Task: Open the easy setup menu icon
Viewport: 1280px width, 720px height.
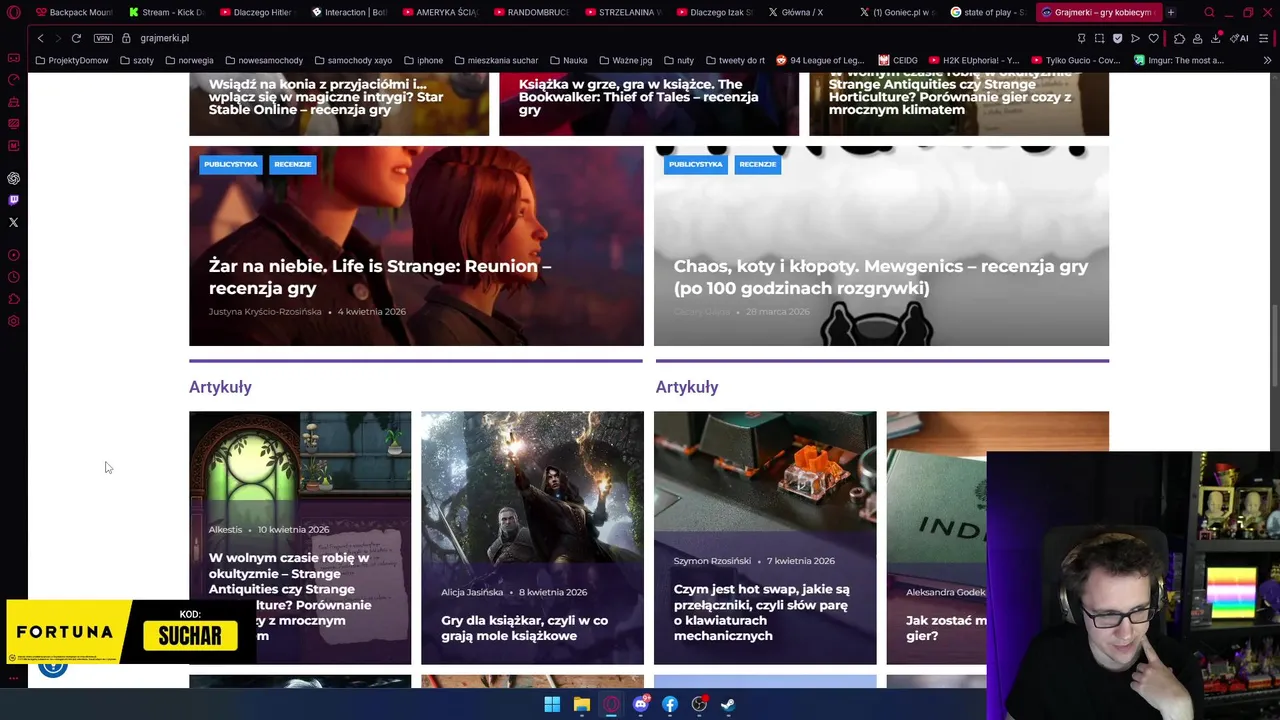Action: pyautogui.click(x=1263, y=38)
